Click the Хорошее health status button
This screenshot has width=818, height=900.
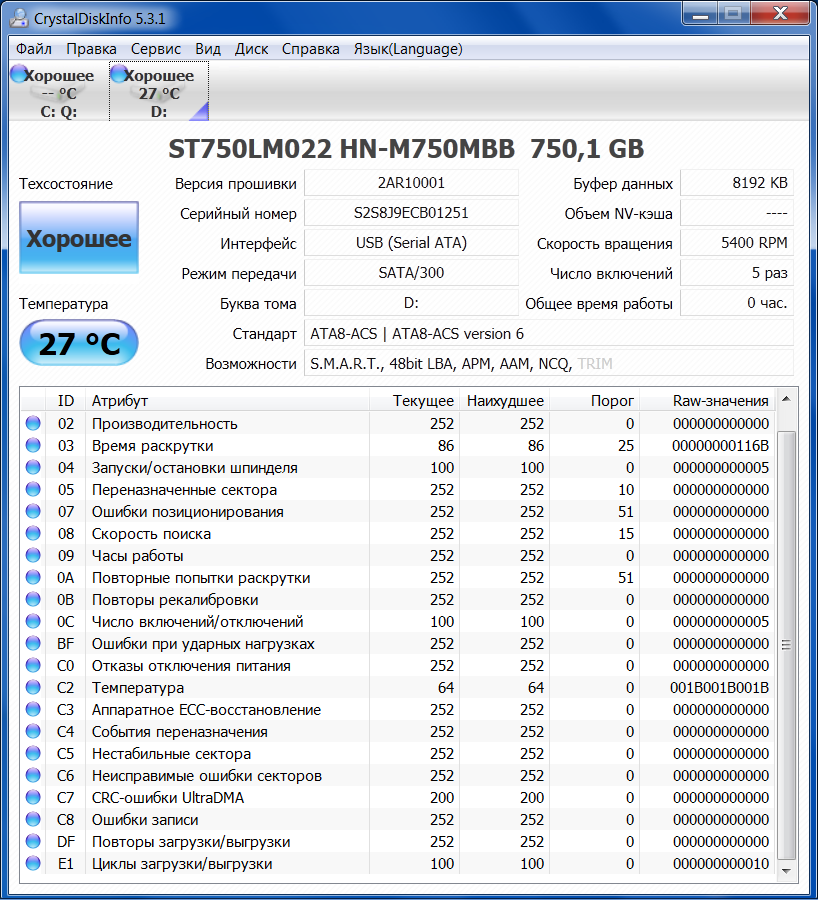(79, 239)
